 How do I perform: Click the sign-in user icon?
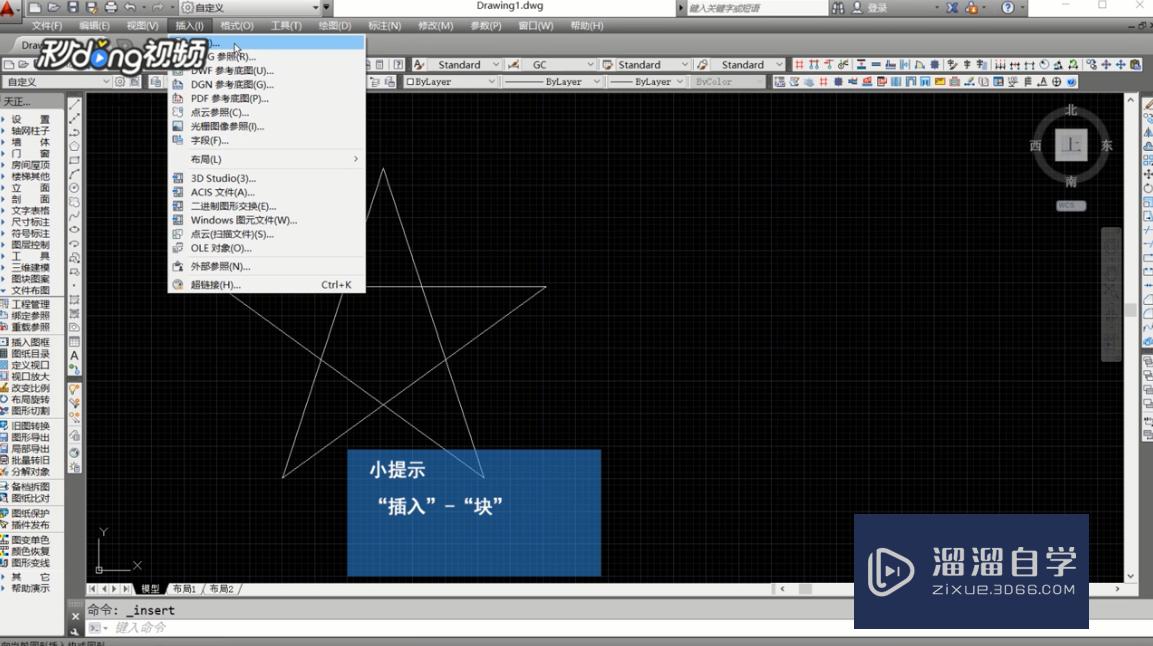pos(857,7)
